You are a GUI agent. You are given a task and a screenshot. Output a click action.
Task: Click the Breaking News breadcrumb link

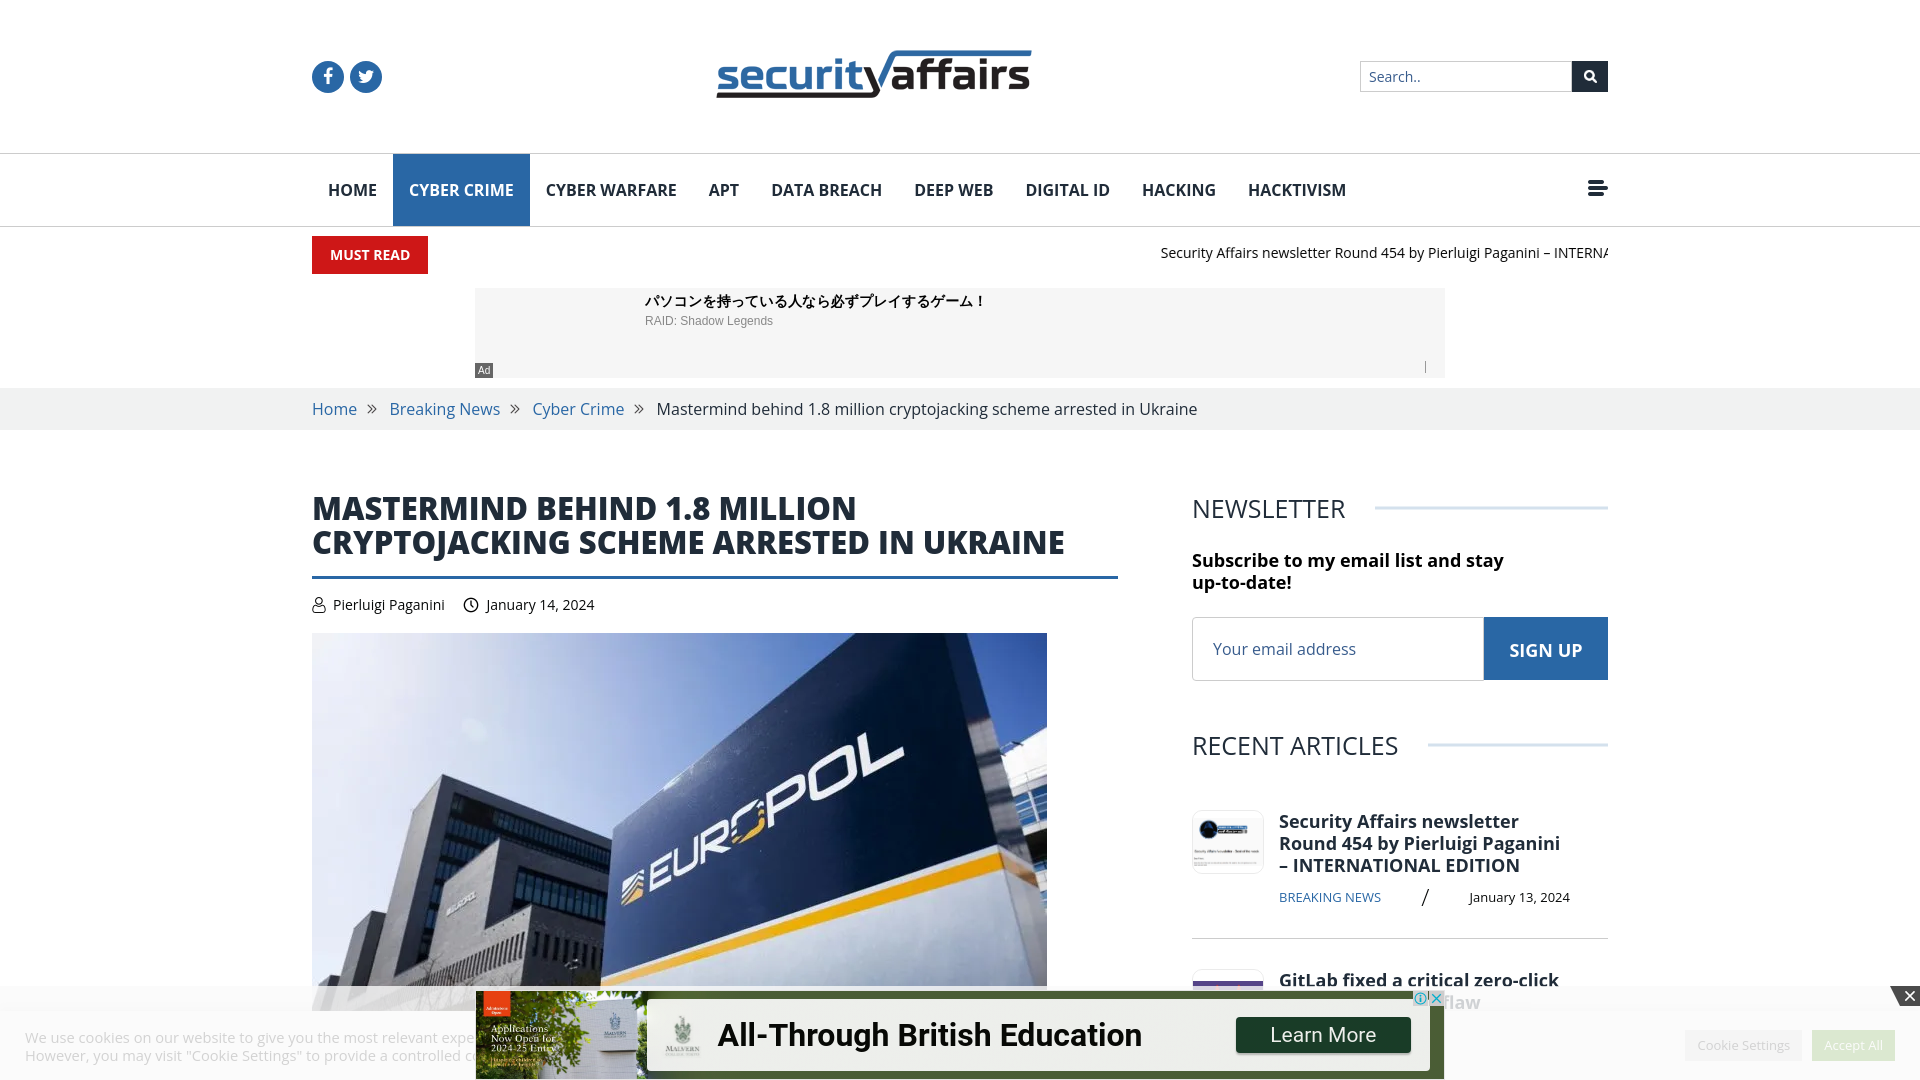point(444,409)
